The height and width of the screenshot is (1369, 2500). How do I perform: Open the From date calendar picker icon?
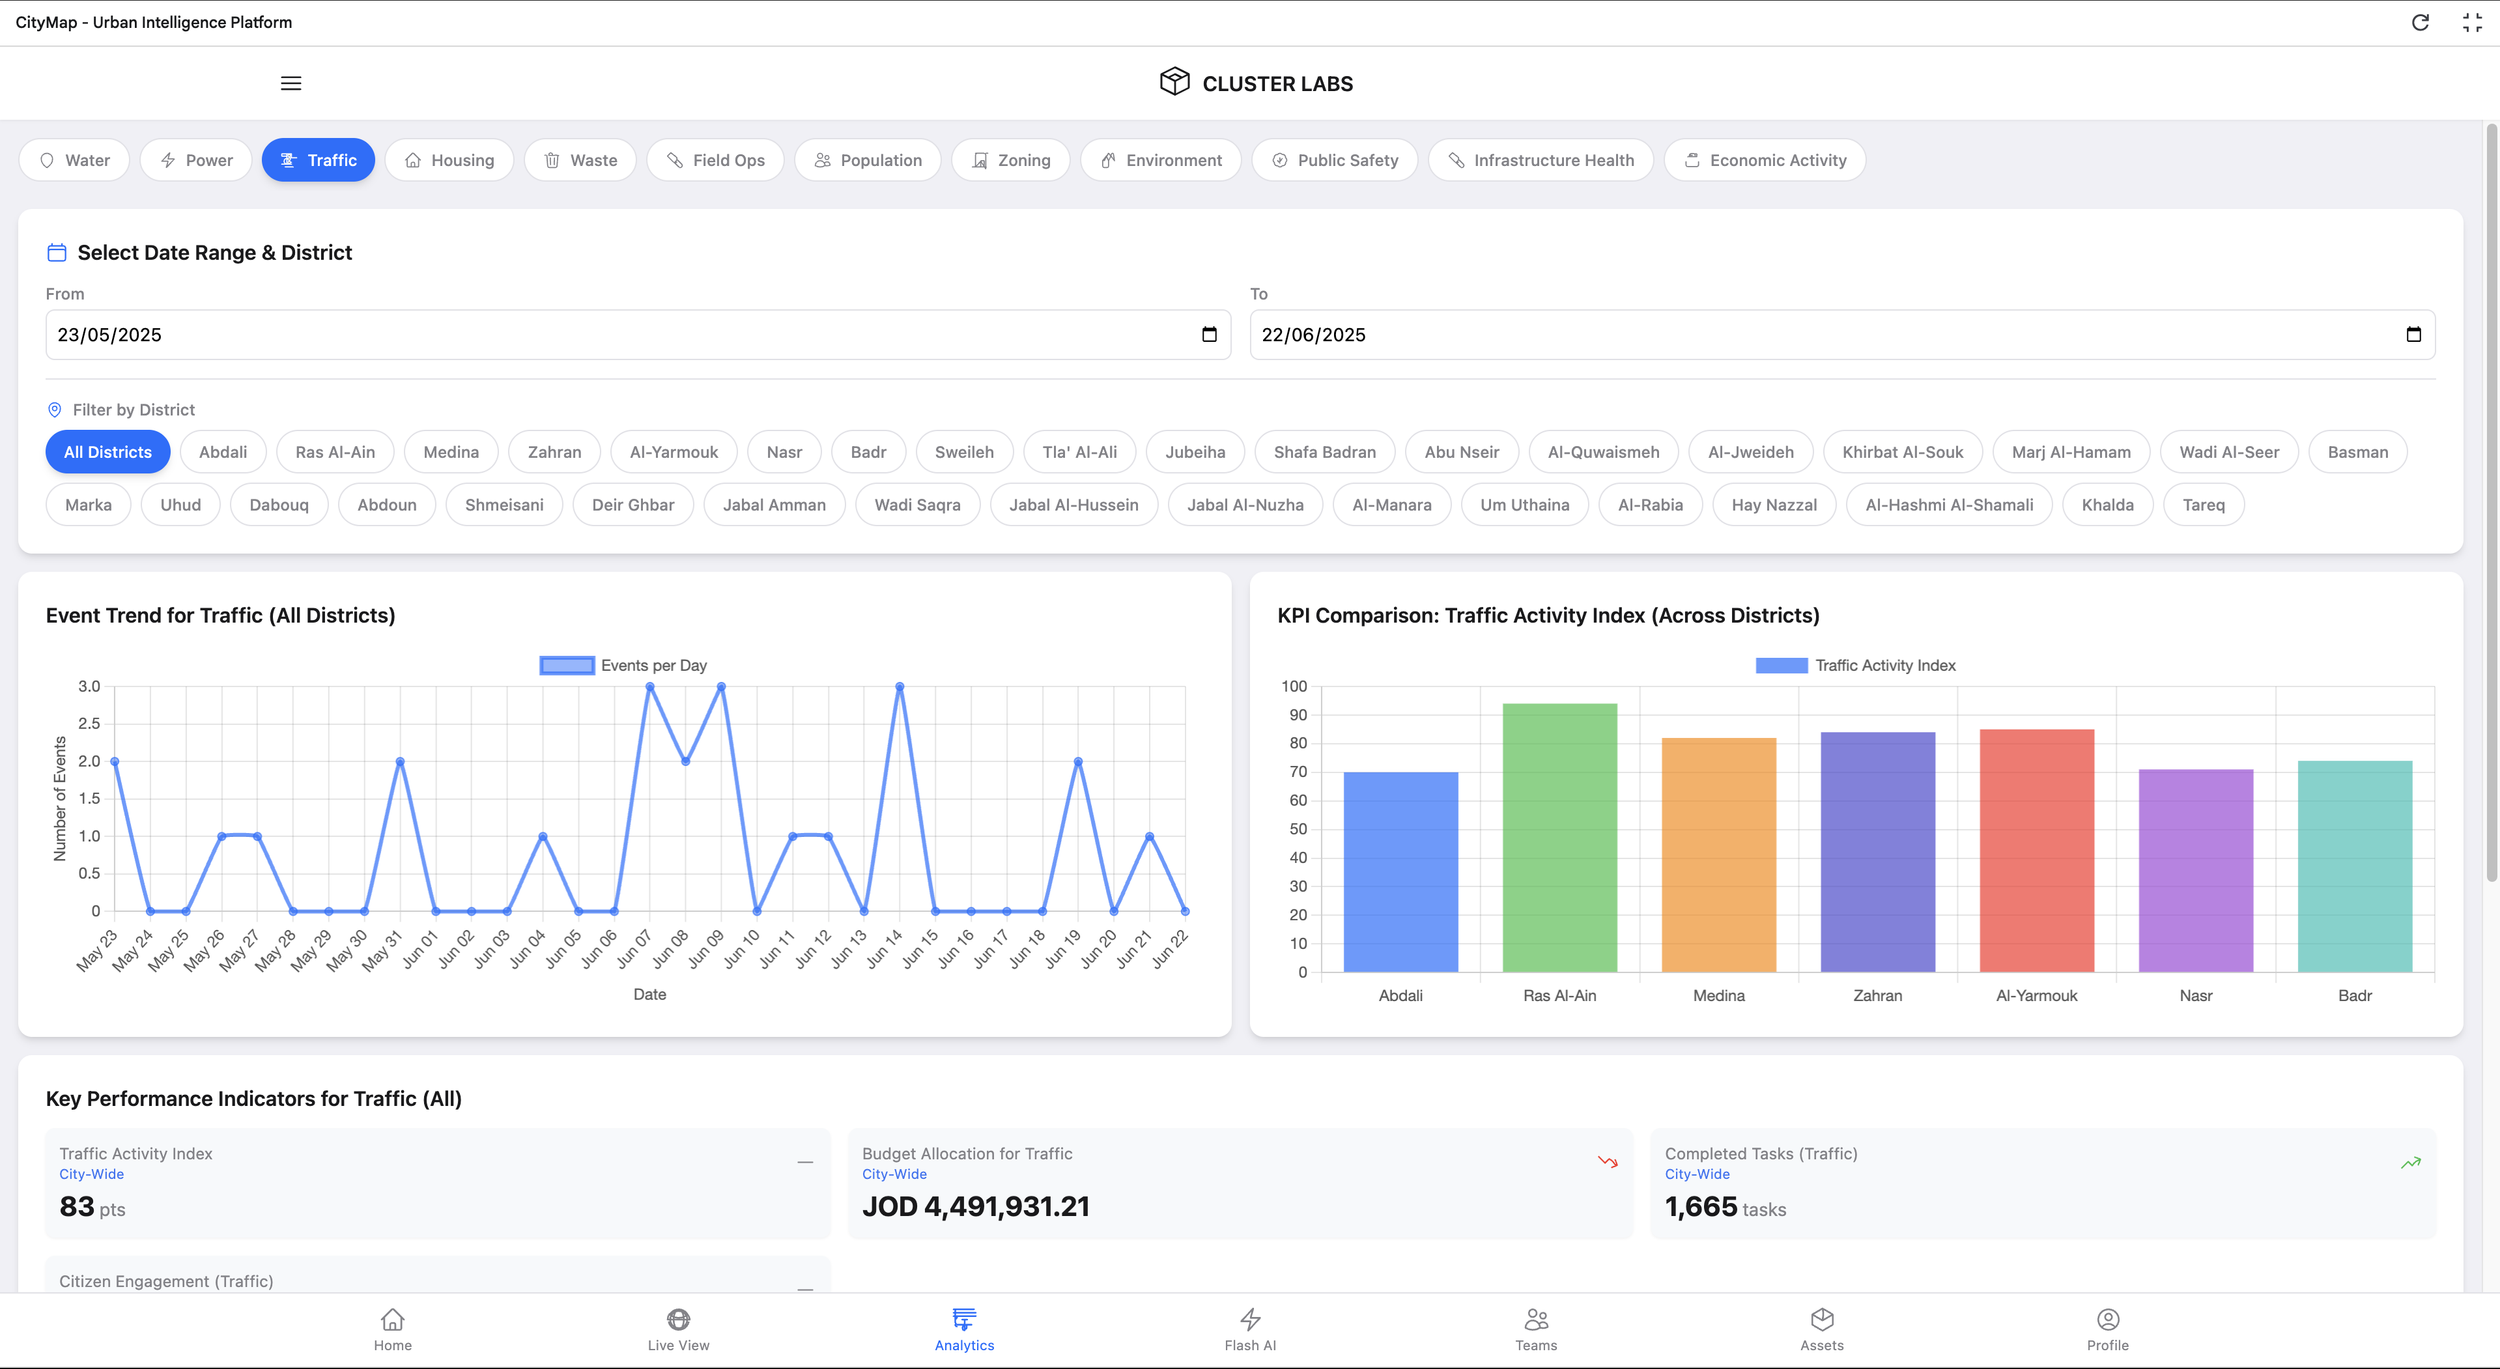coord(1209,334)
